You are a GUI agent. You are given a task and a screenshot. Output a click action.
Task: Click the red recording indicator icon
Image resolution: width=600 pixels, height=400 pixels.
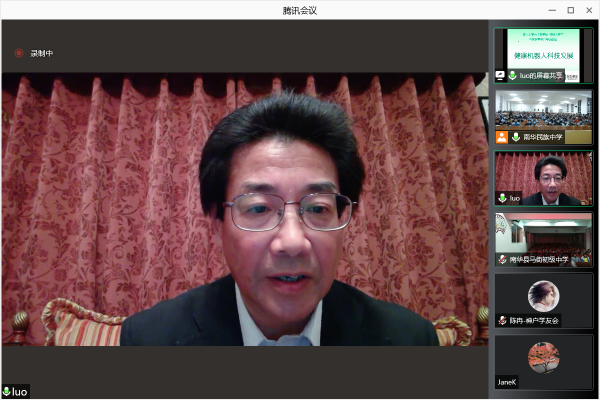coord(18,53)
